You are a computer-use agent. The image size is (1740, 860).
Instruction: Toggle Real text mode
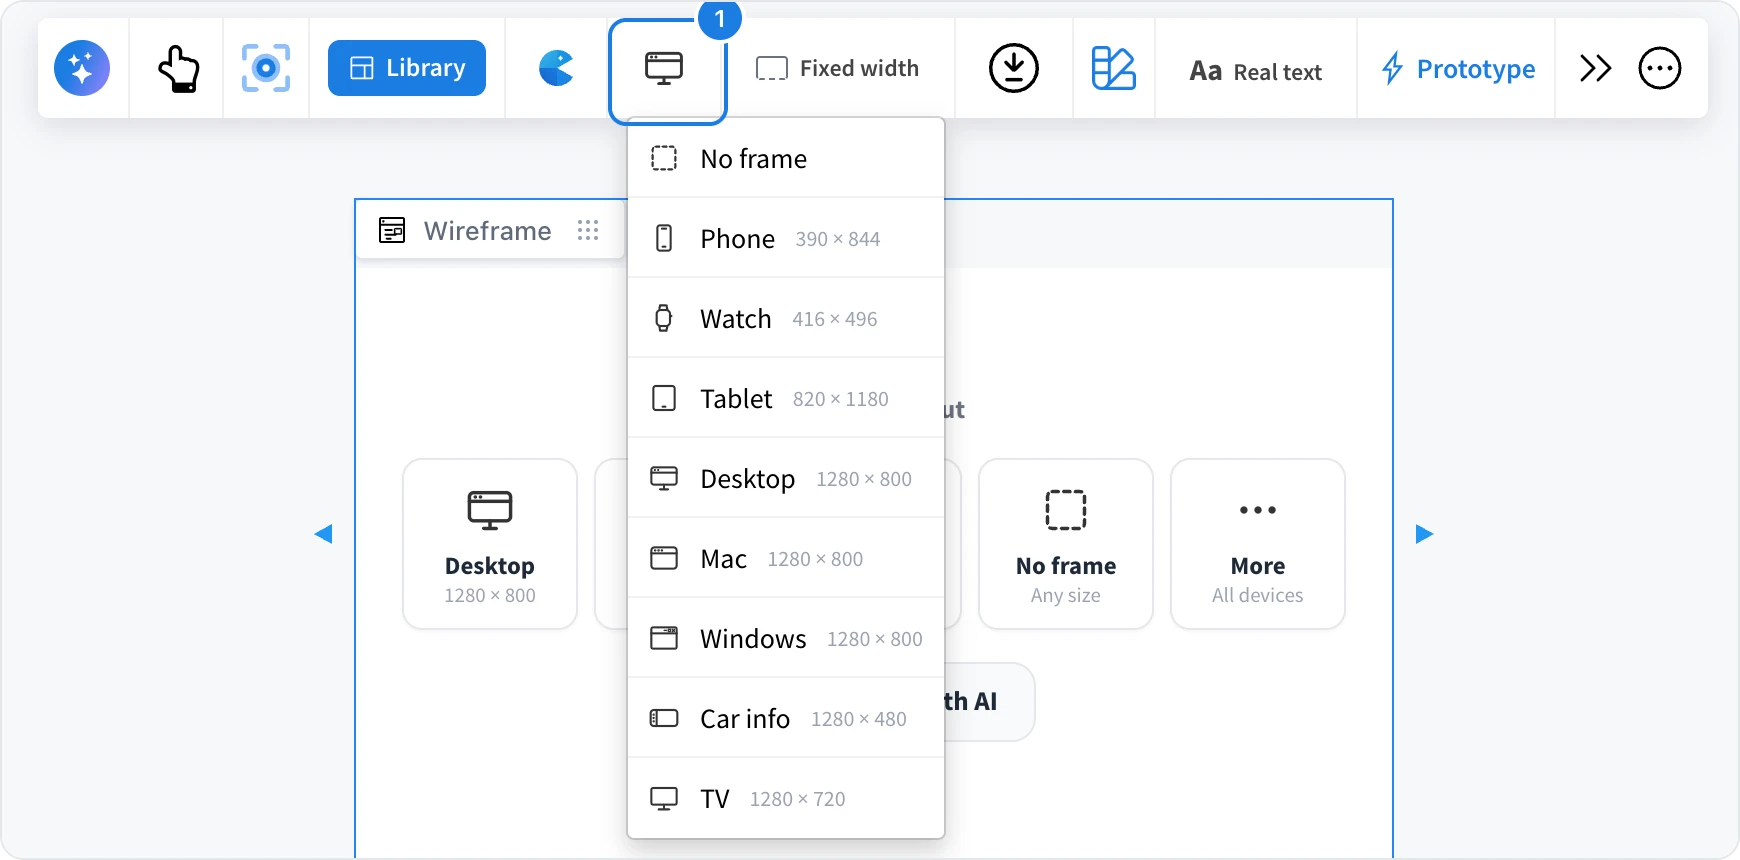[1256, 71]
